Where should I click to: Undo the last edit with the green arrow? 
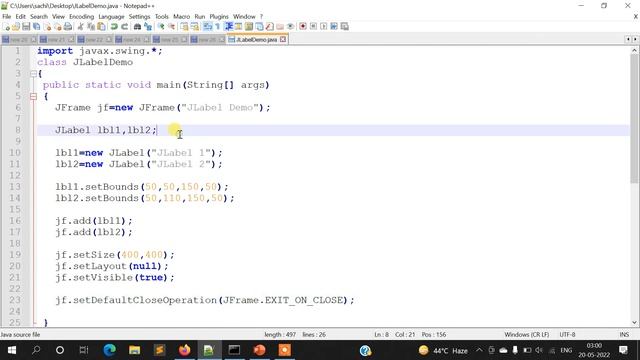114,27
